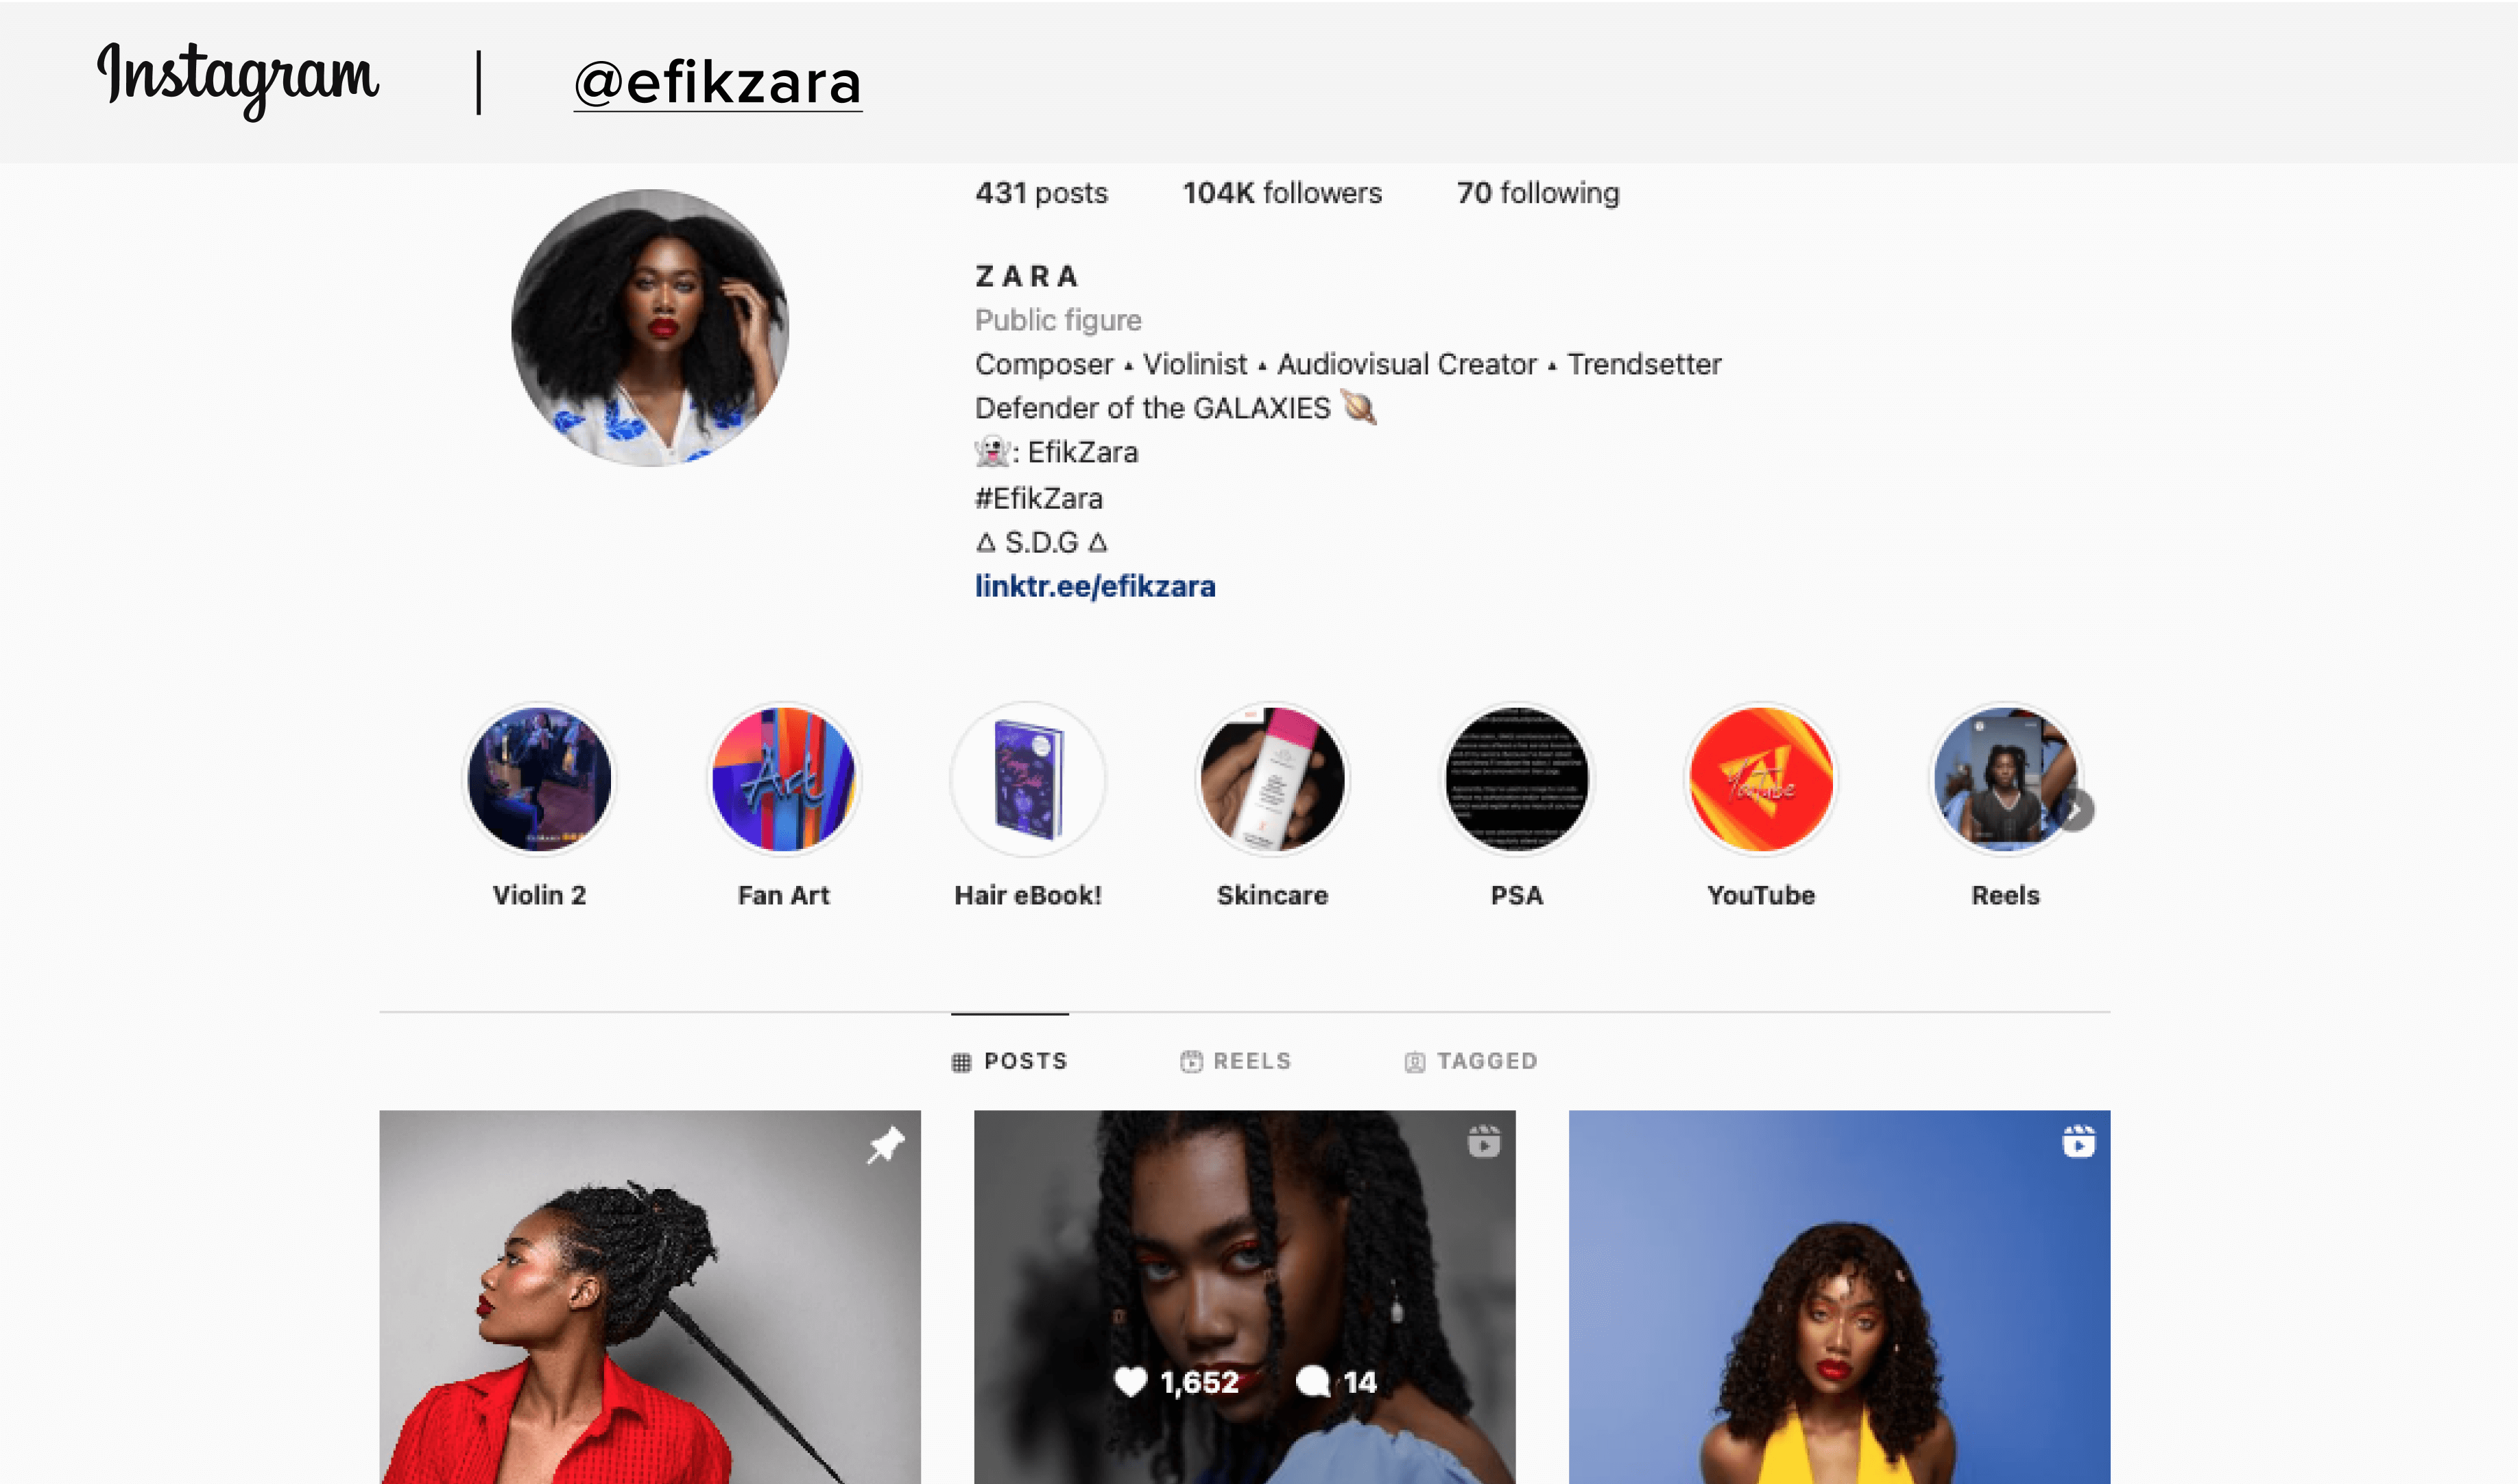Viewport: 2518px width, 1484px height.
Task: Expand the 104K followers list
Action: [1278, 193]
